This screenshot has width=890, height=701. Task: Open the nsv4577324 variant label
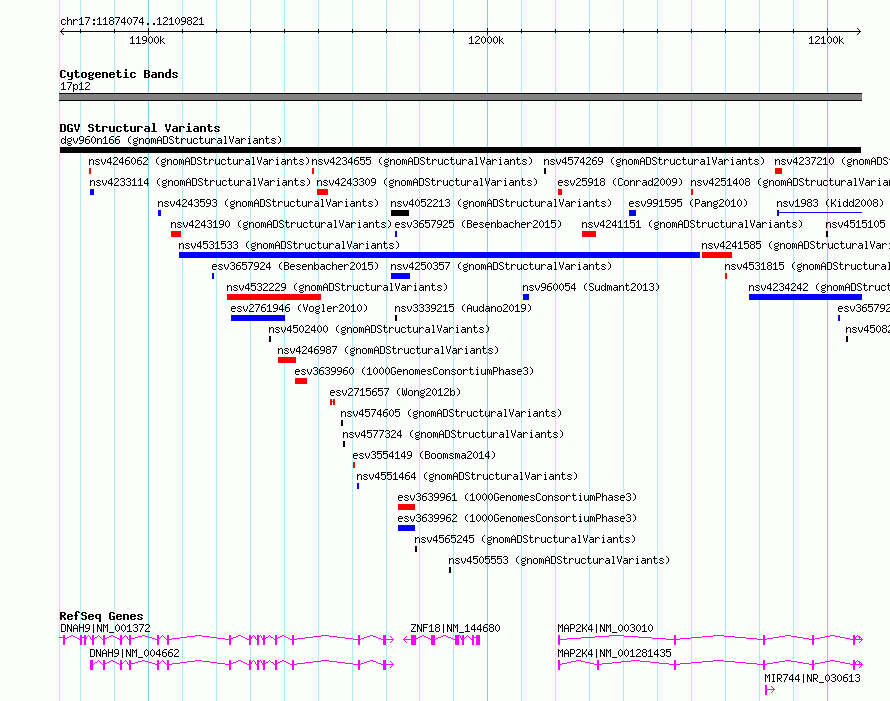pos(454,434)
